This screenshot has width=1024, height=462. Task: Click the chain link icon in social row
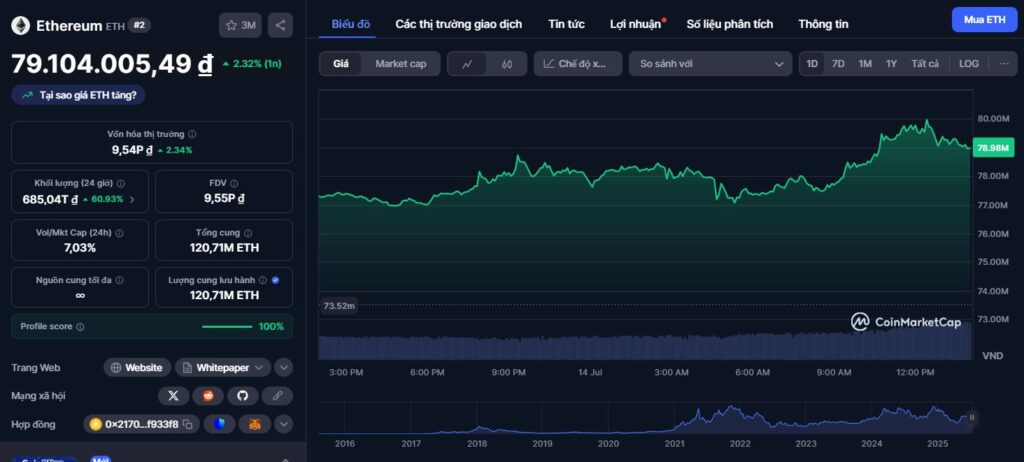[x=278, y=395]
